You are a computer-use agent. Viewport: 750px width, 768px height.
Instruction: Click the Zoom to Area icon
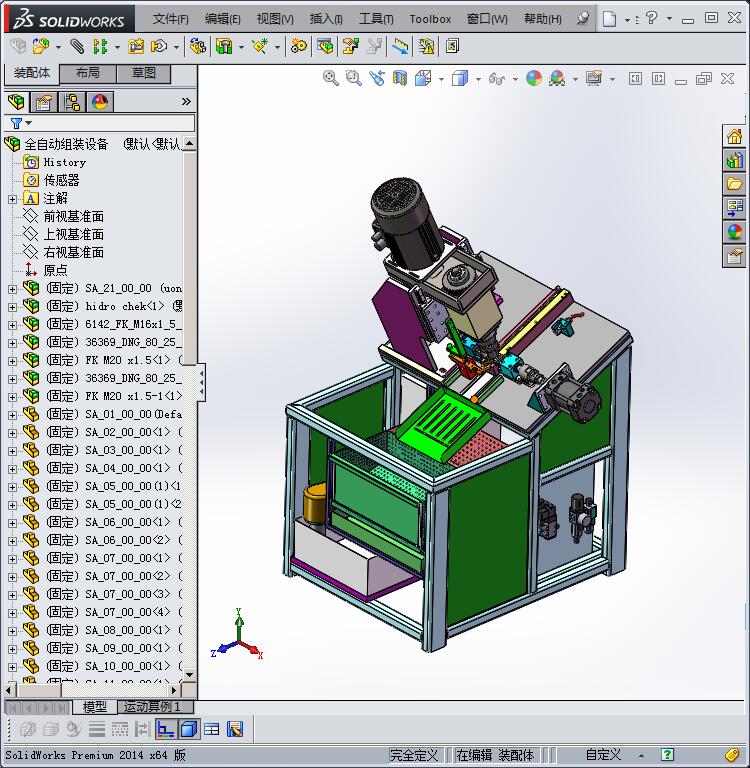[354, 78]
